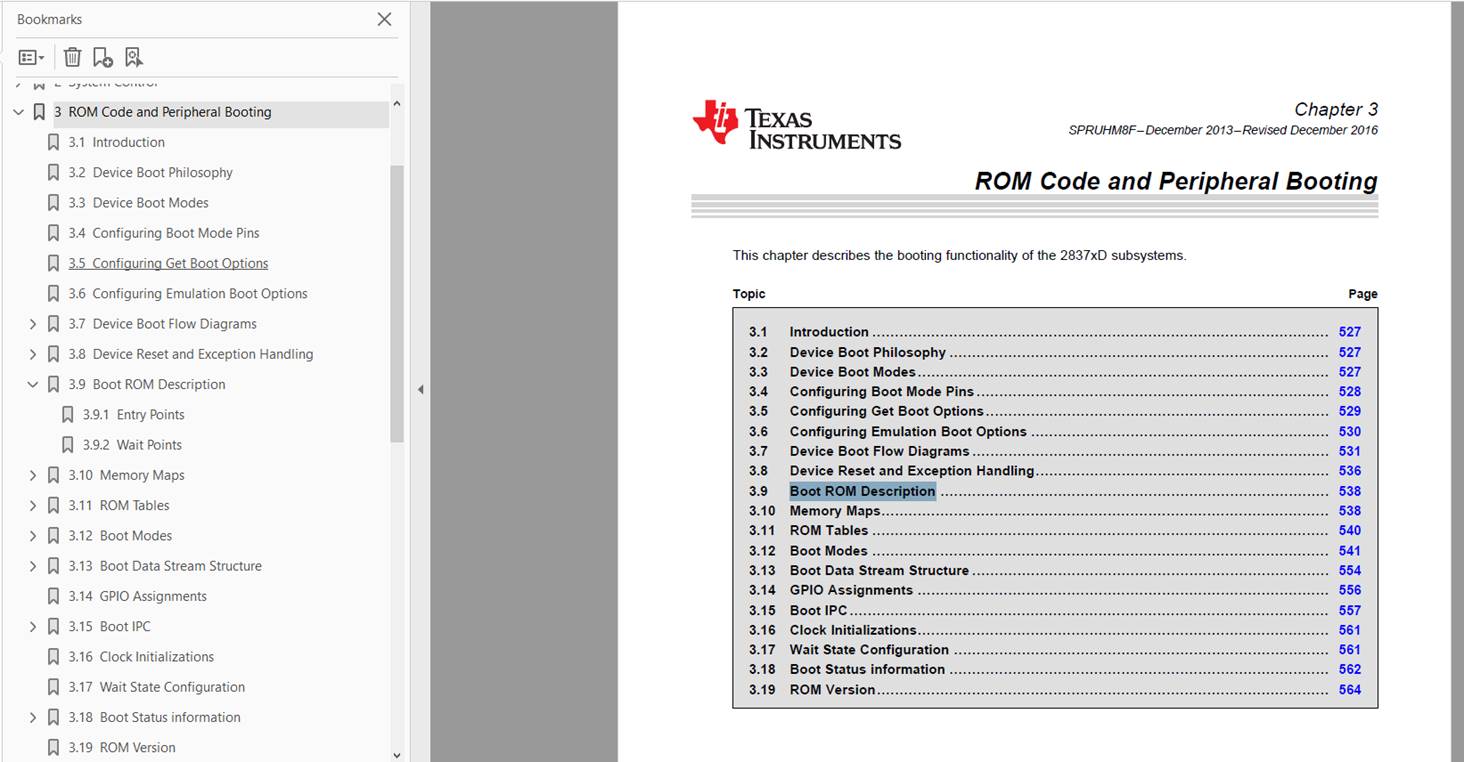Click page number 564 in the TOC
Viewport: 1464px width, 762px height.
(x=1349, y=689)
